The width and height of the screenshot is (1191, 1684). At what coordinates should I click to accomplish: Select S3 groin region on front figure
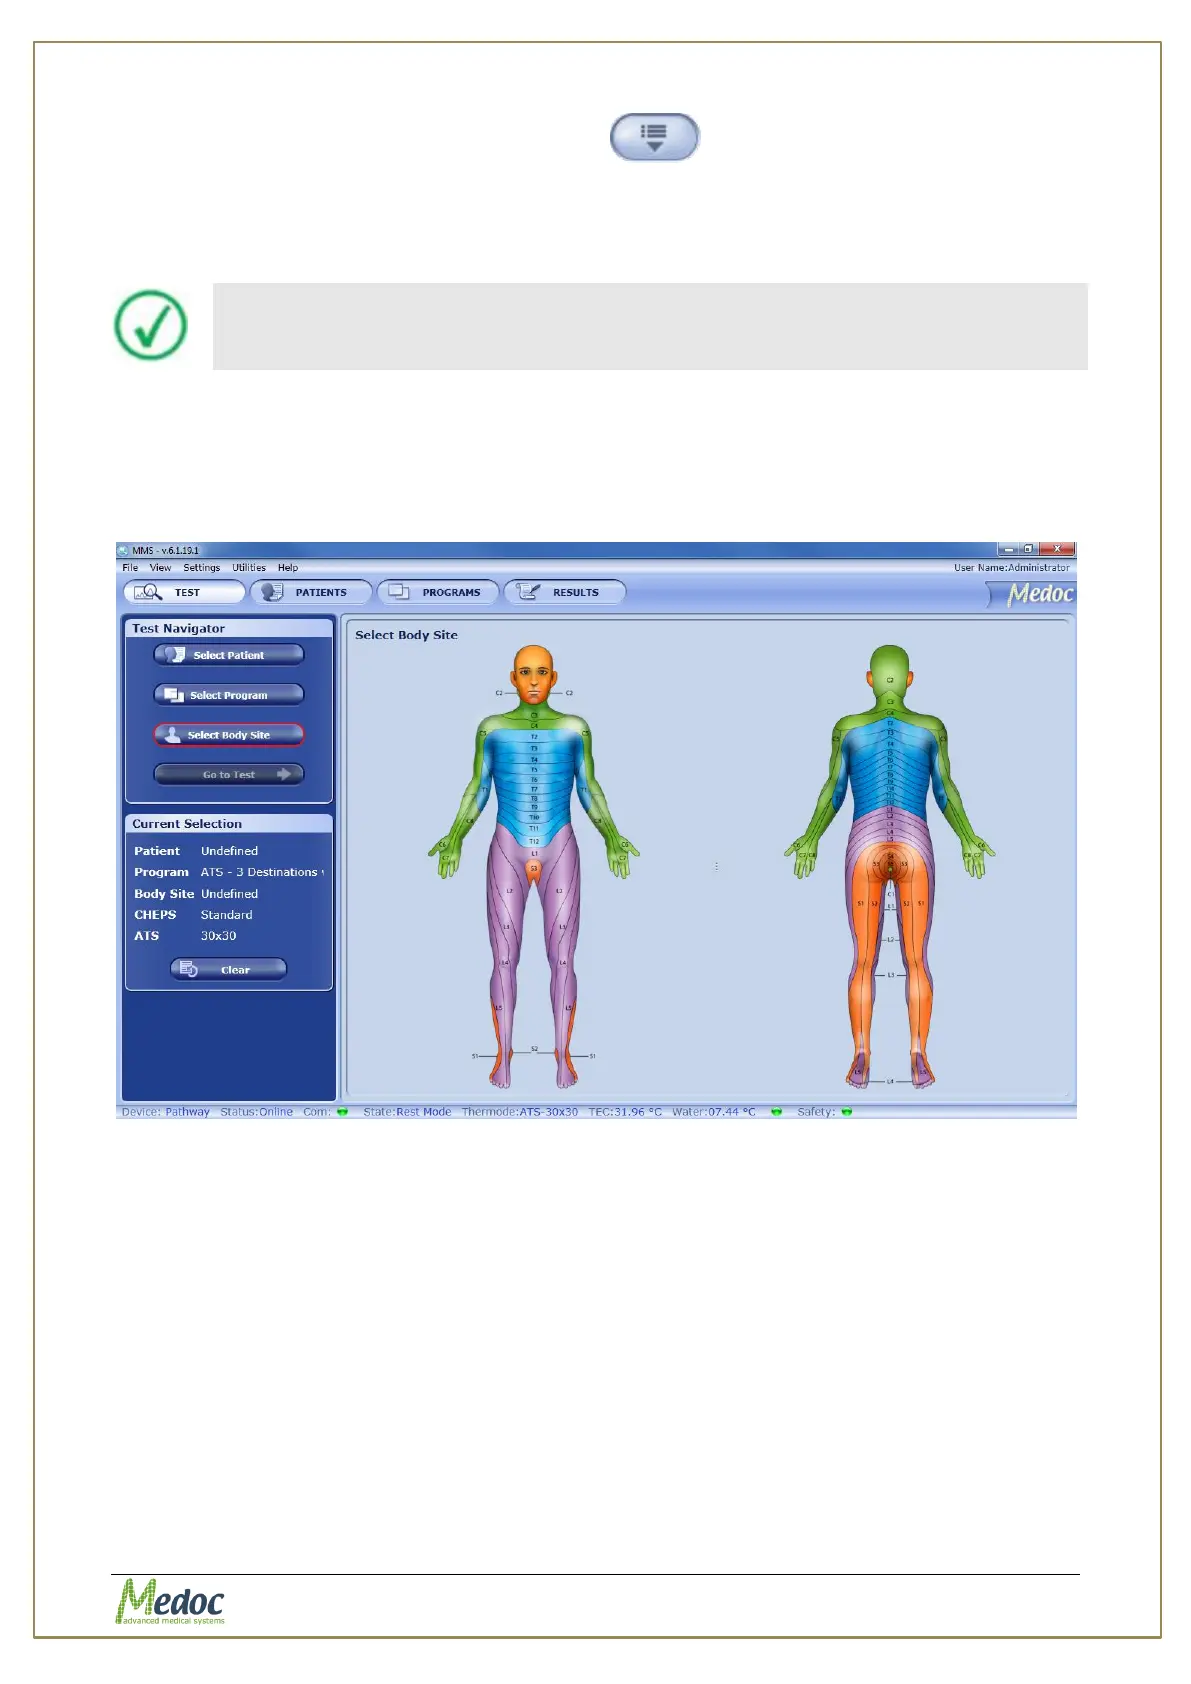[x=534, y=870]
